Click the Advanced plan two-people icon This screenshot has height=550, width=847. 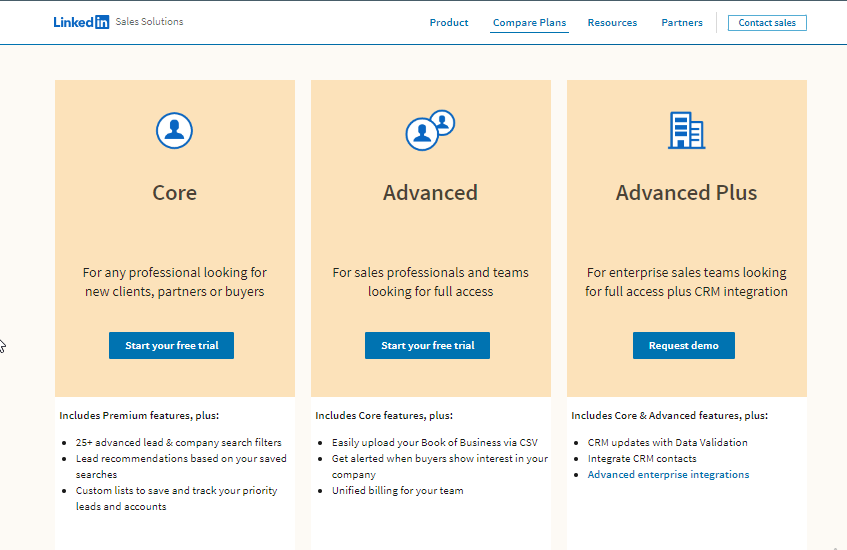coord(431,130)
